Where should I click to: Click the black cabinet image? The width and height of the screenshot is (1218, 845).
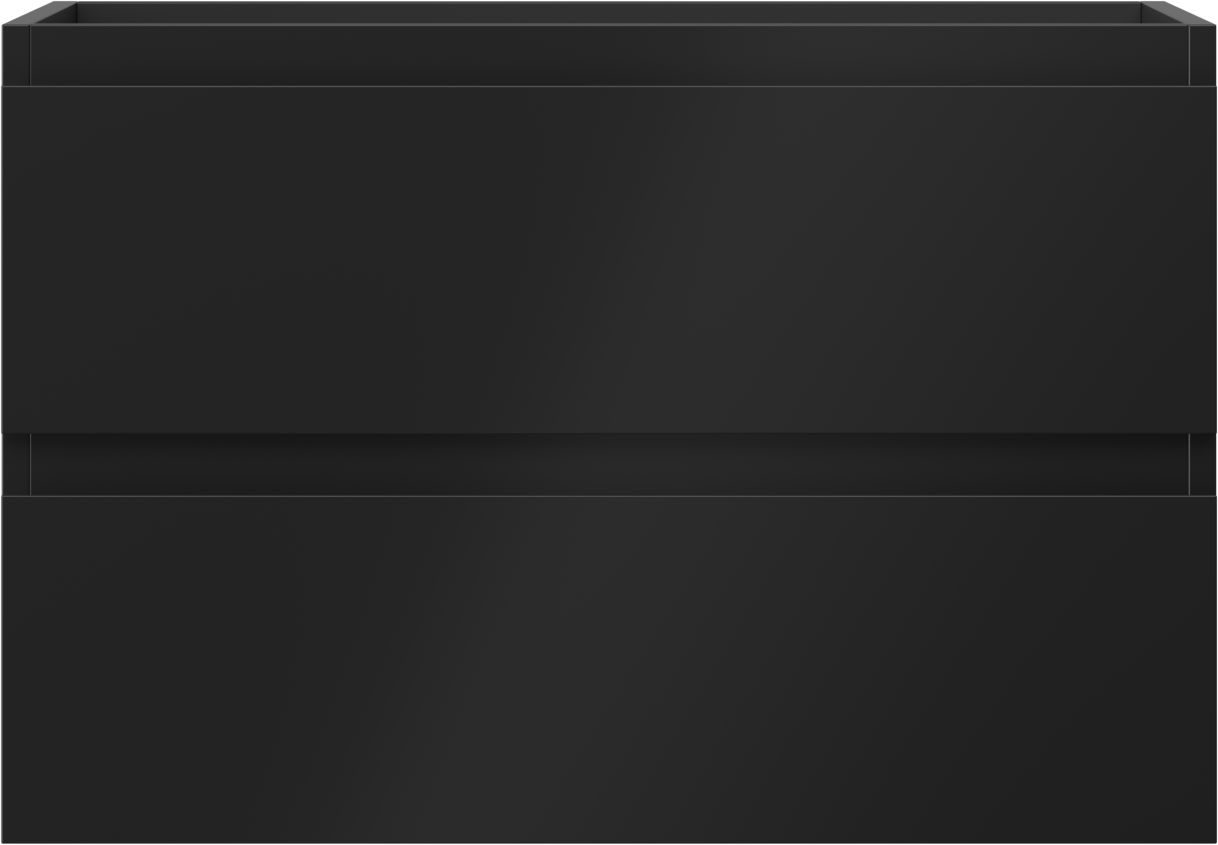tap(609, 422)
